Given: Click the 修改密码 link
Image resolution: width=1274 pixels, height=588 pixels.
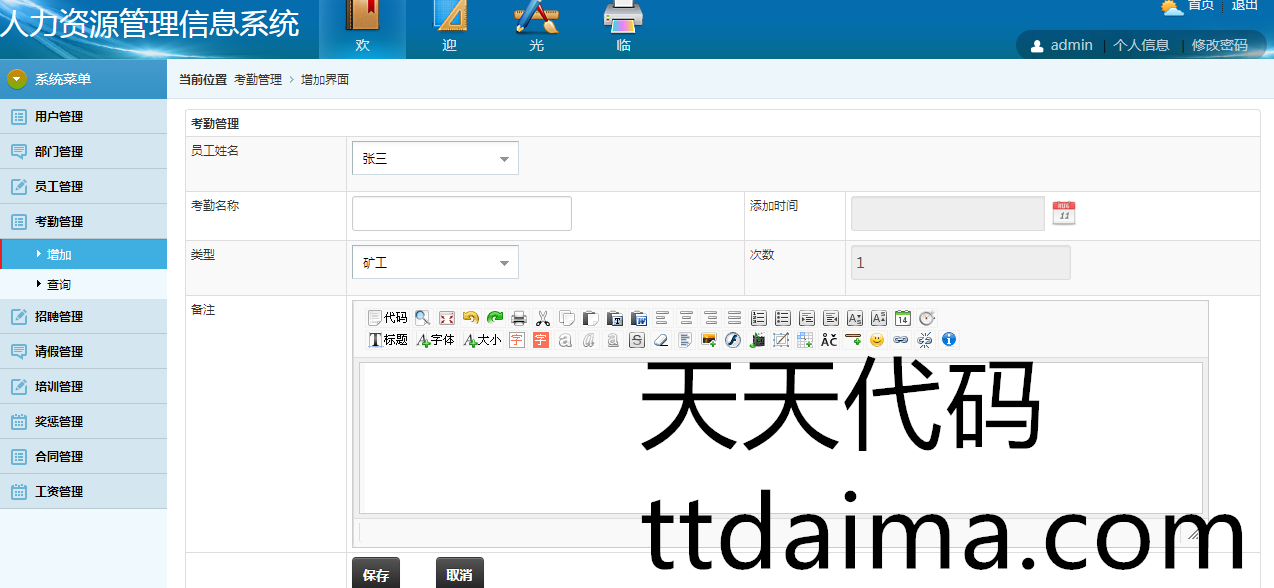Looking at the screenshot, I should click(1219, 45).
